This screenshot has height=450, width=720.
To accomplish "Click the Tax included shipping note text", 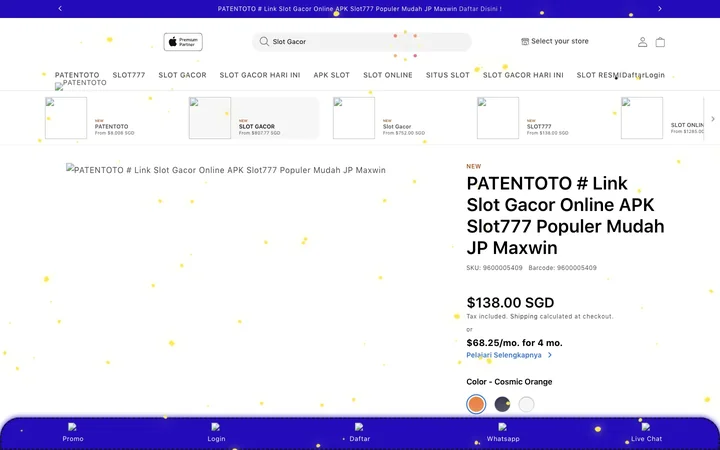I will [540, 316].
